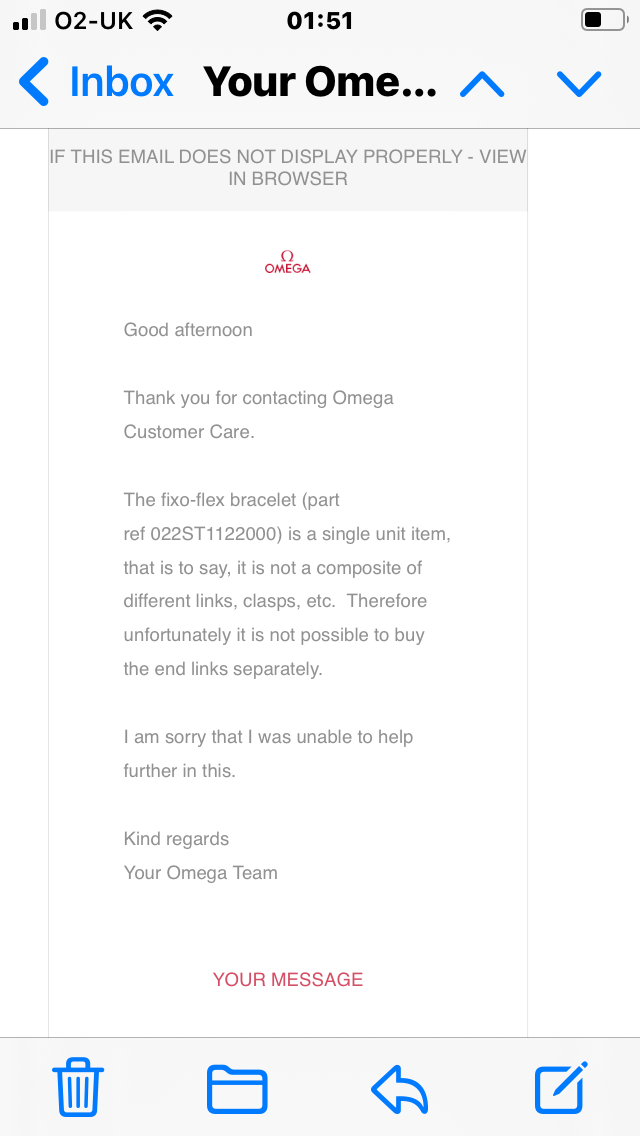Tap the O2-UK carrier label
640x1136 pixels.
point(95,20)
